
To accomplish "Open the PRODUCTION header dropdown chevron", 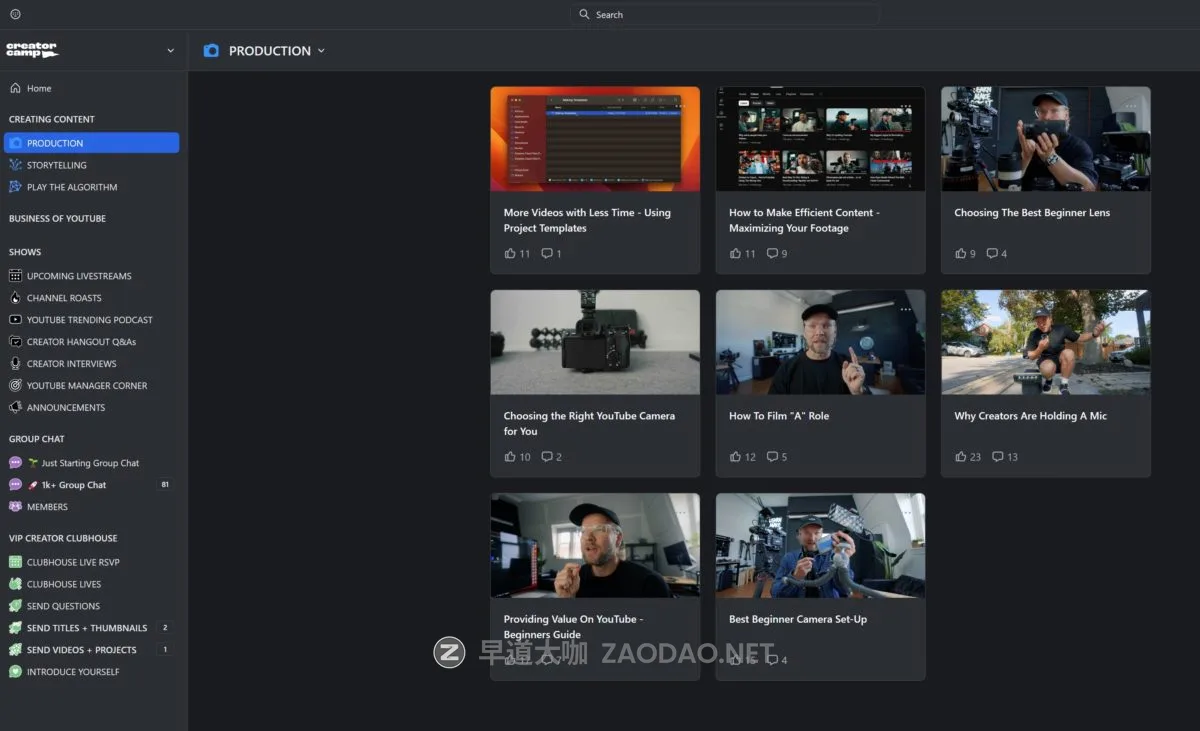I will pyautogui.click(x=321, y=51).
